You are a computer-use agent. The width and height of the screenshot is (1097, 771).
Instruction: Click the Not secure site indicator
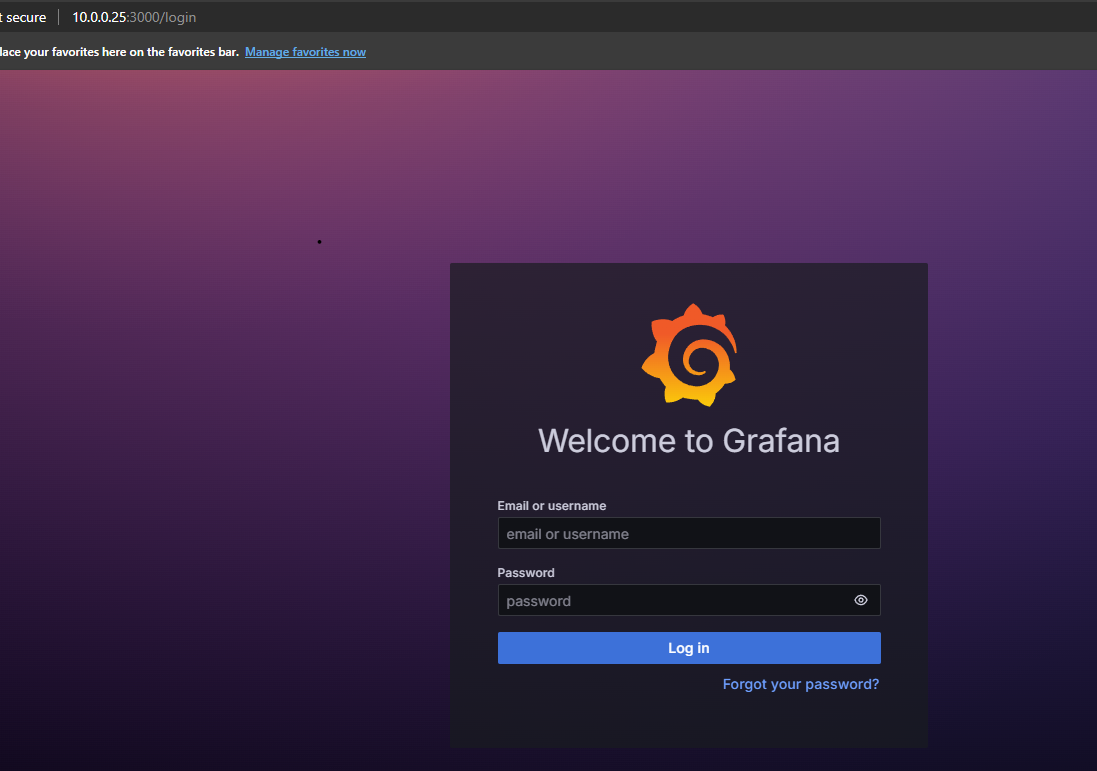[24, 17]
